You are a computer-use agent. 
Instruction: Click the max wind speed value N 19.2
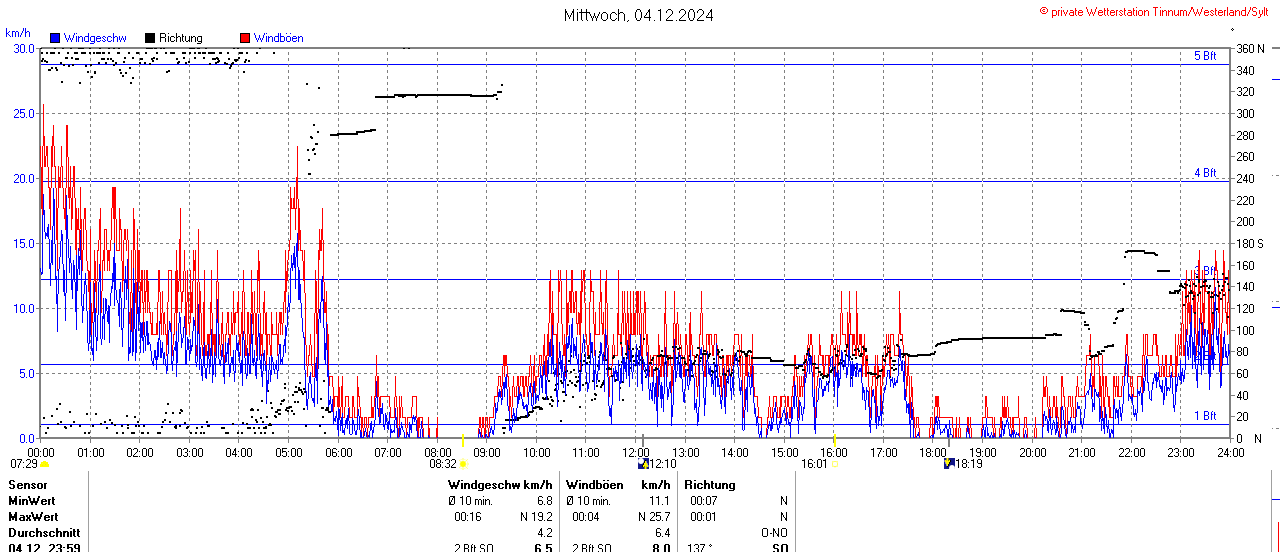536,517
